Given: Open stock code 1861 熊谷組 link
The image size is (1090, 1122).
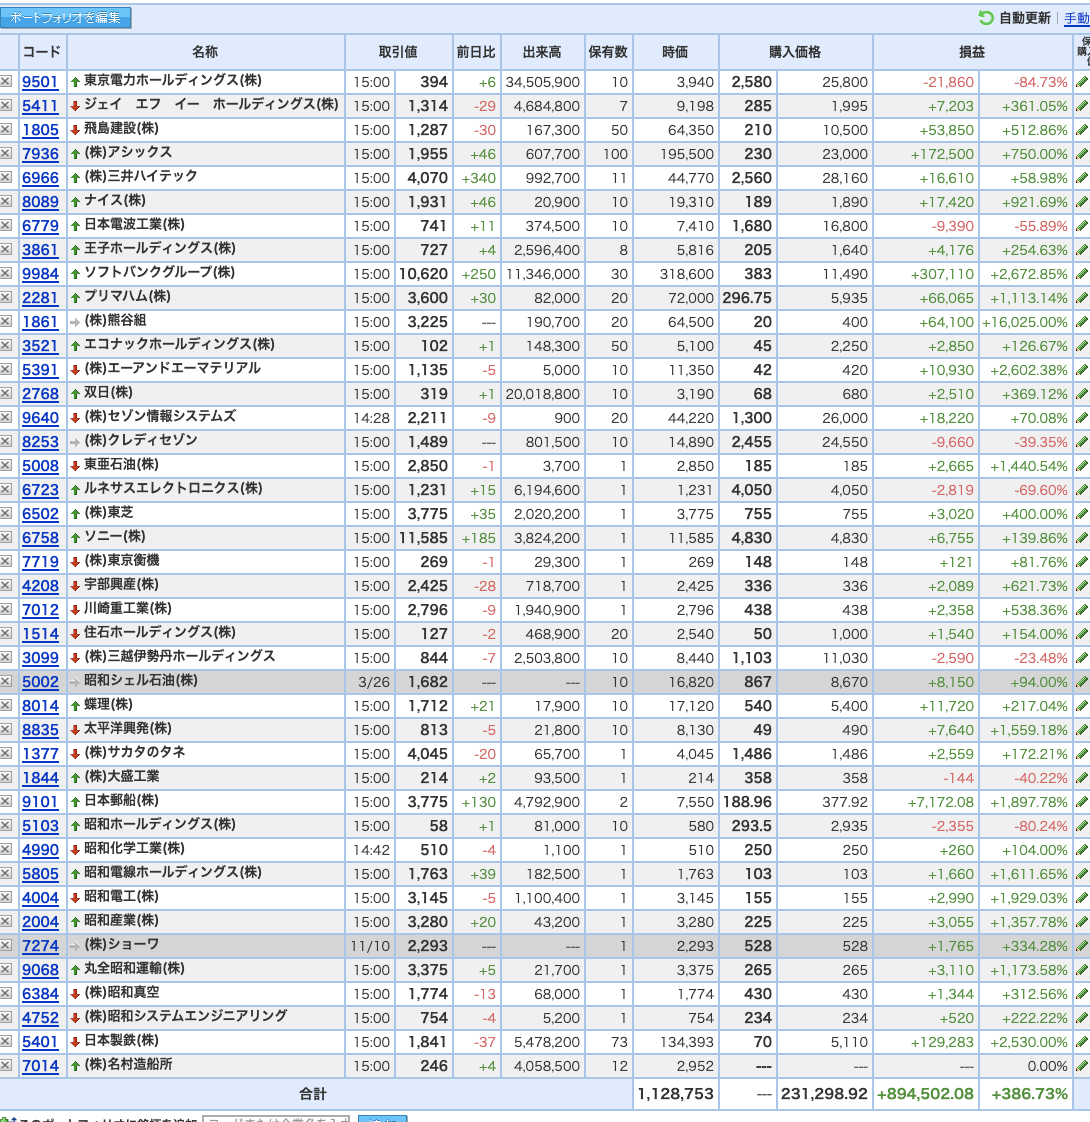Looking at the screenshot, I should [x=40, y=322].
